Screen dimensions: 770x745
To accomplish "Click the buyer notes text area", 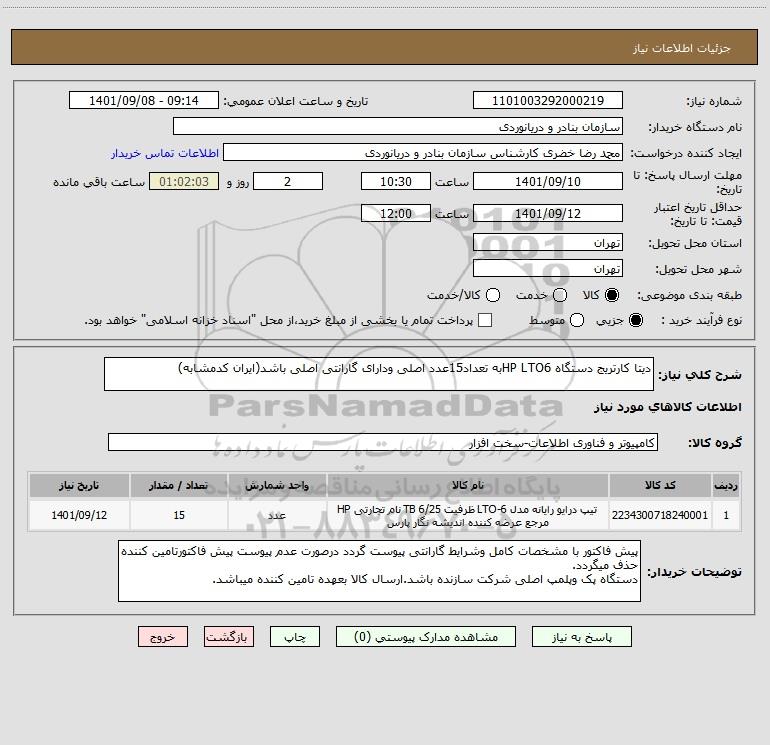I will [379, 571].
